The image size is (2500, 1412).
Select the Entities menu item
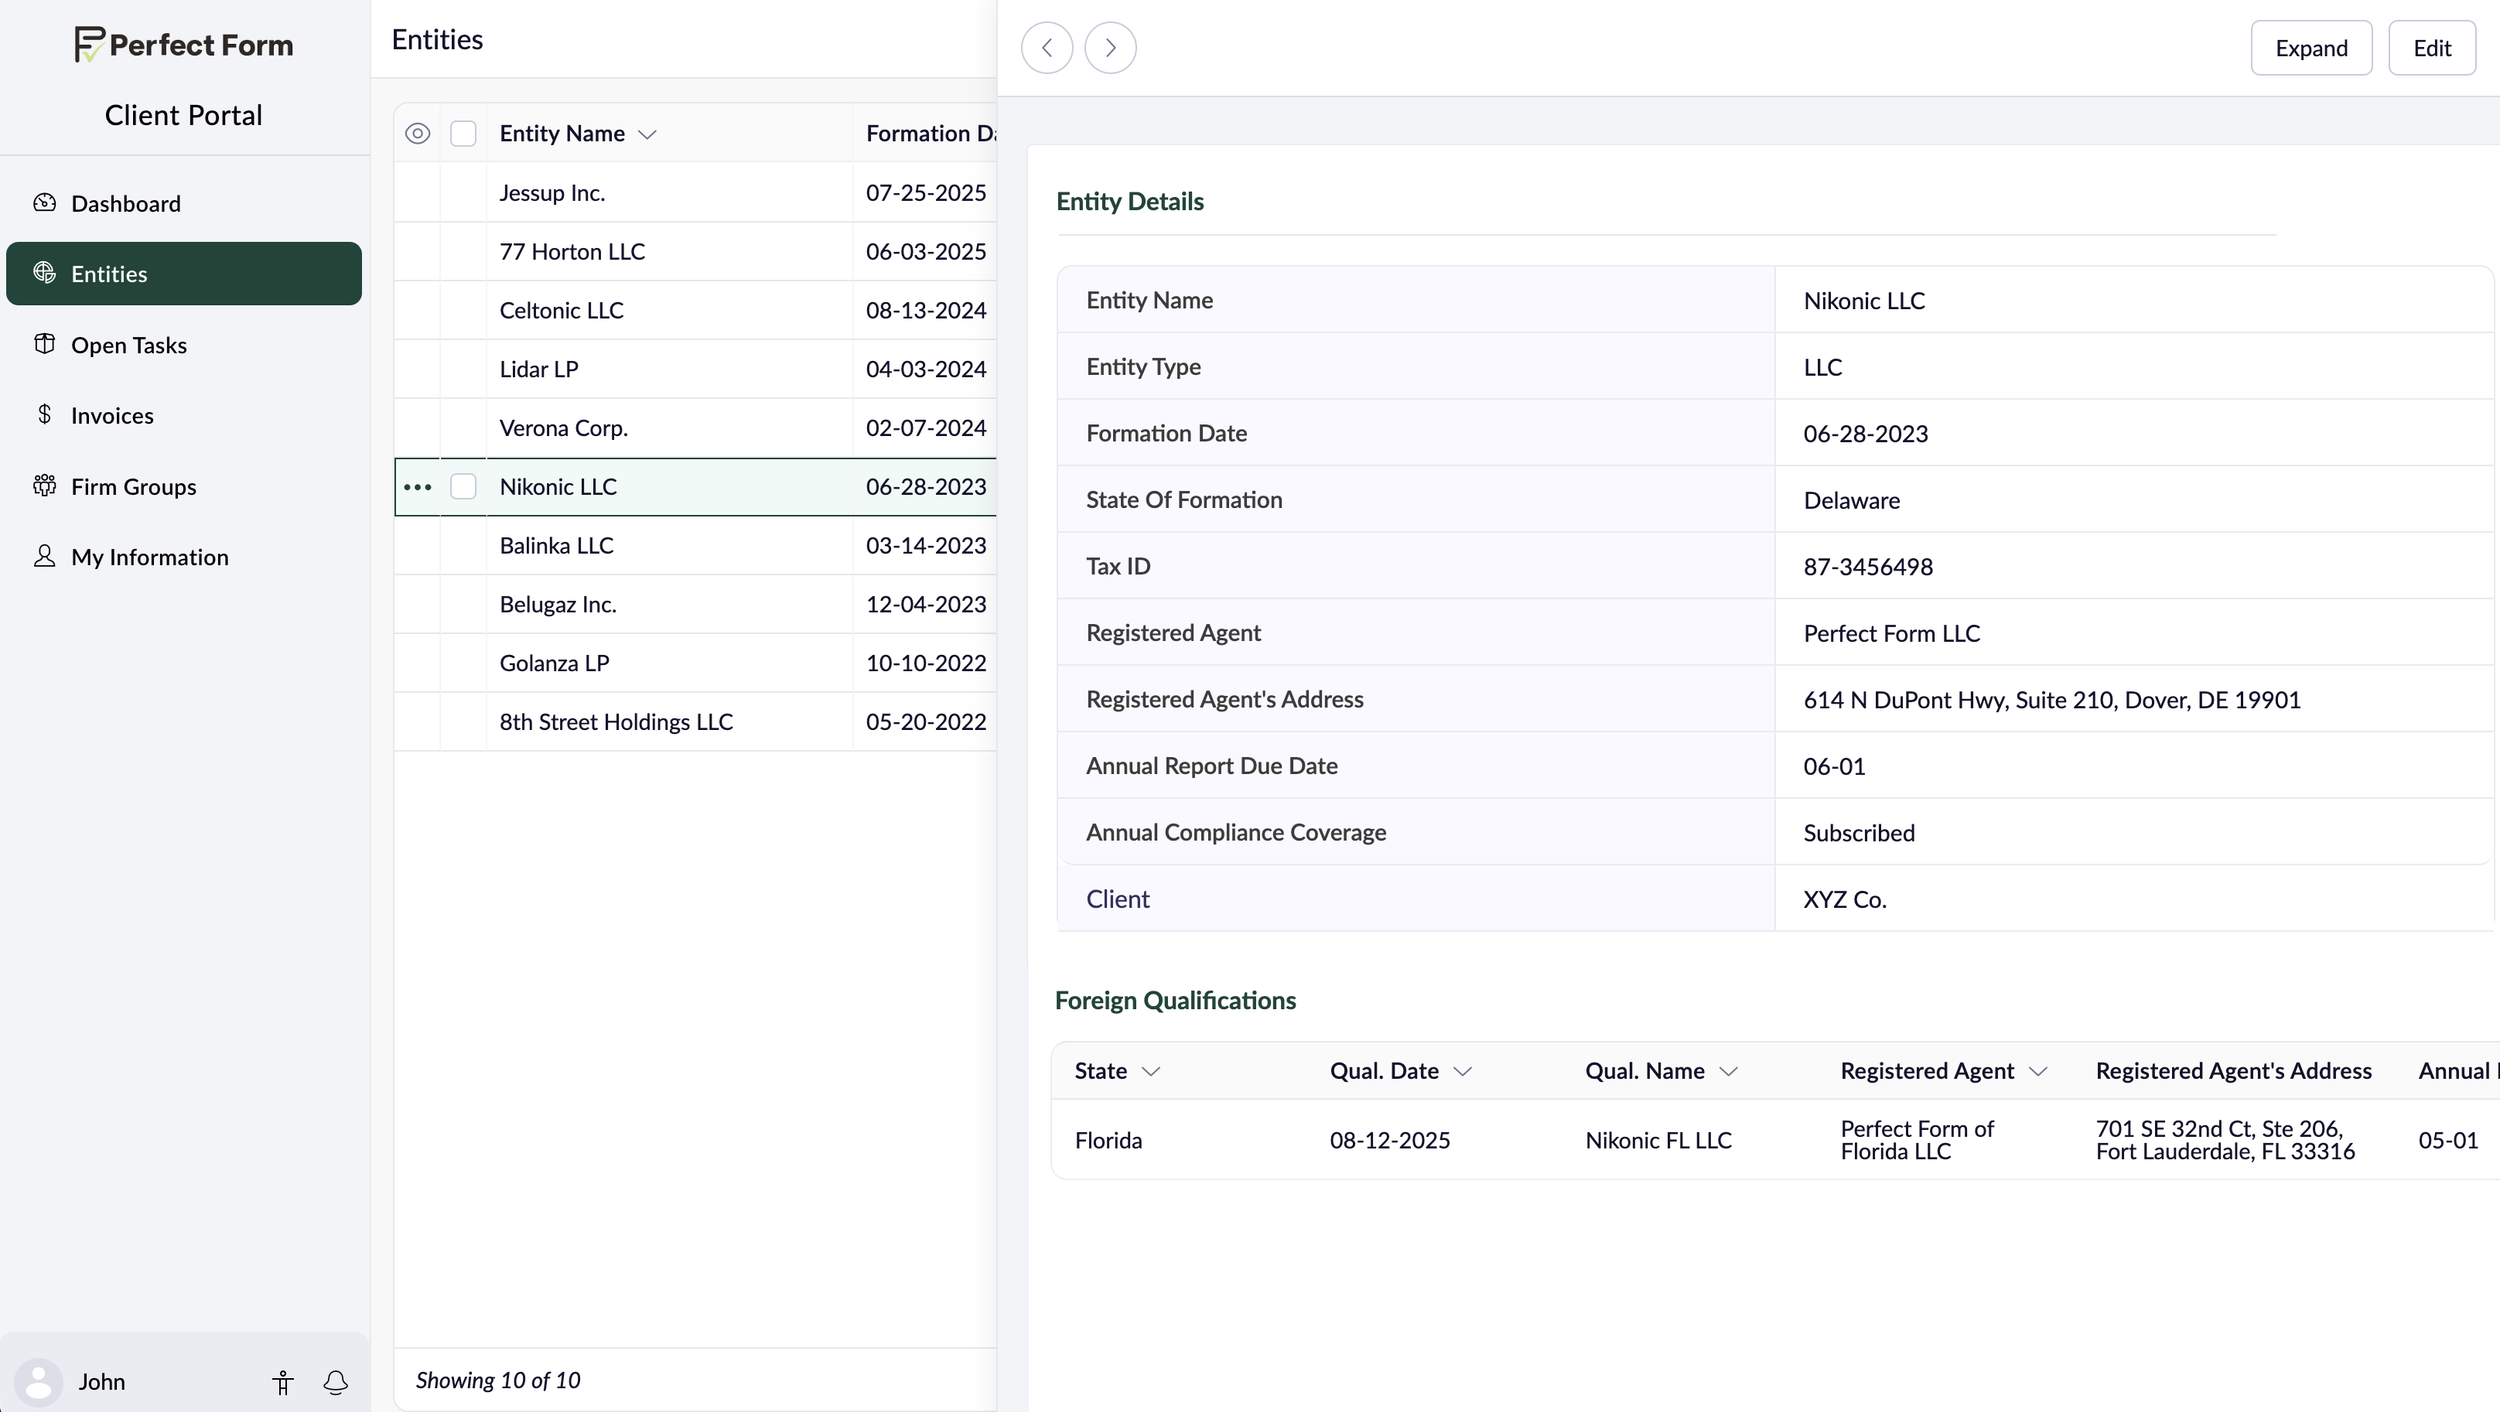[x=184, y=273]
